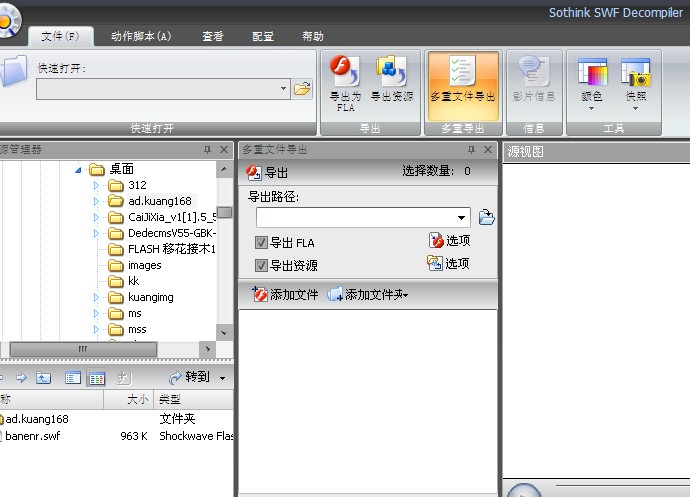Switch to details view icon

[x=96, y=378]
